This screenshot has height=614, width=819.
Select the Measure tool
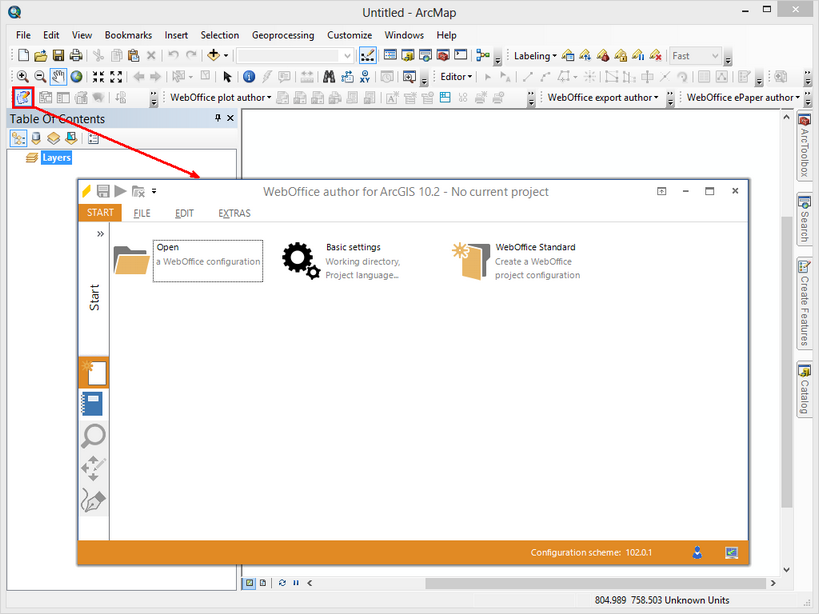pyautogui.click(x=306, y=76)
